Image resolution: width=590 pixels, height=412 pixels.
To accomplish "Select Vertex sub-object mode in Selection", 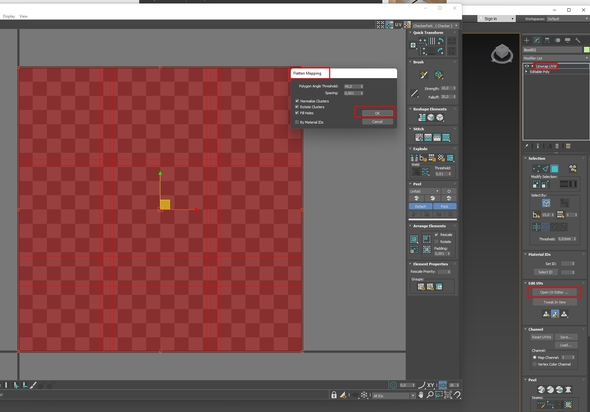I will tap(536, 169).
